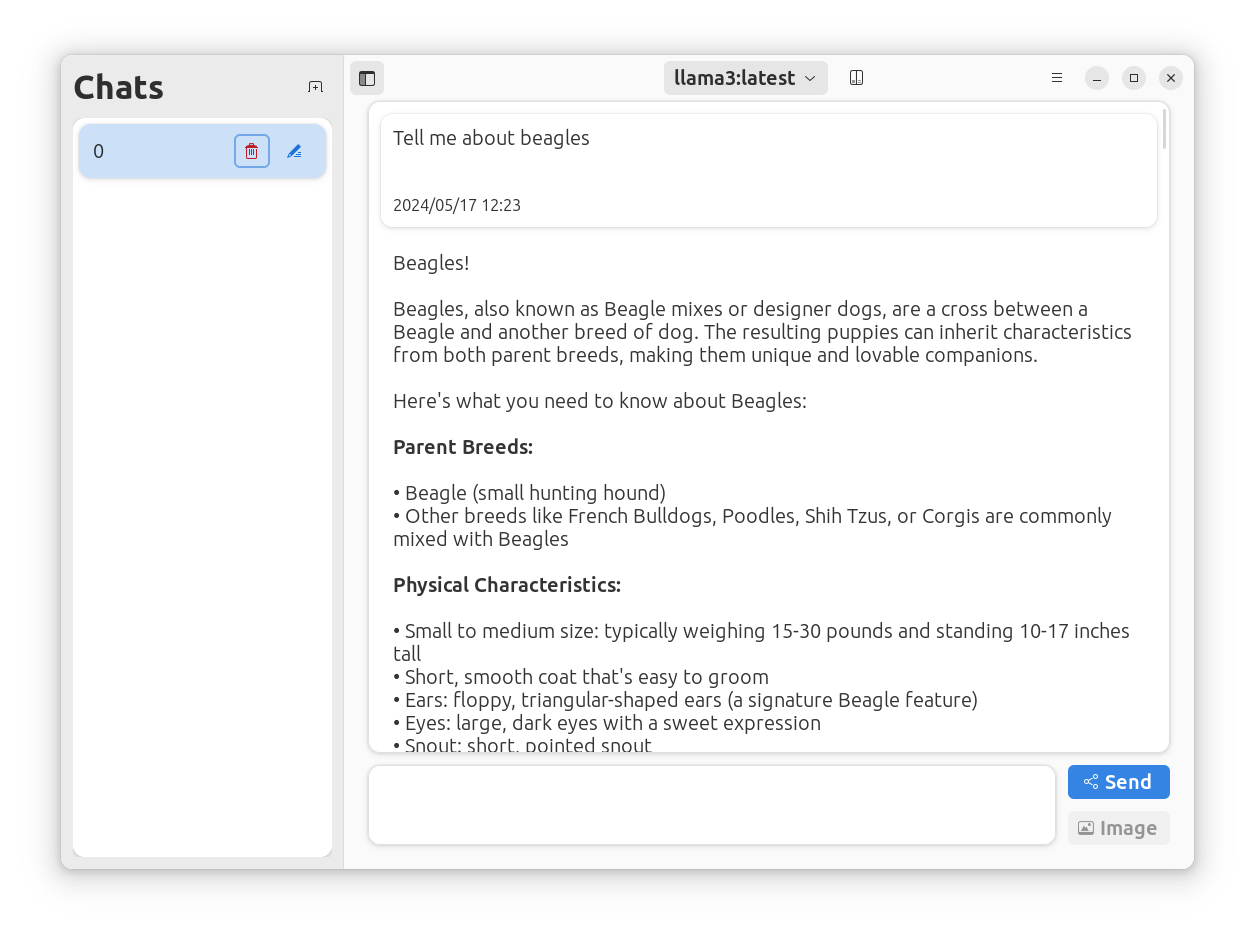Delete chat 0 with the red trash icon
Screen dimensions: 1255x936
coord(252,151)
